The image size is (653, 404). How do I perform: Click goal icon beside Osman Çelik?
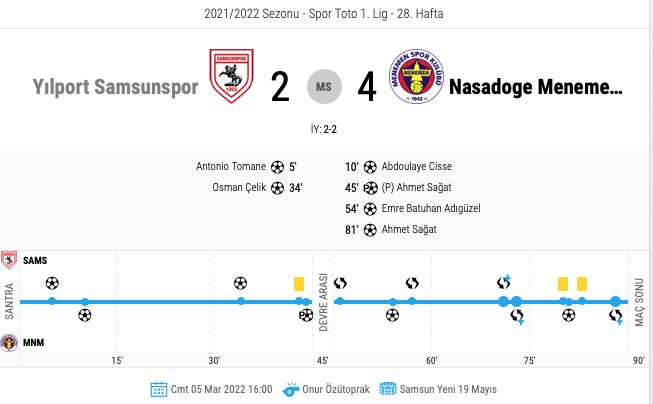tap(277, 188)
